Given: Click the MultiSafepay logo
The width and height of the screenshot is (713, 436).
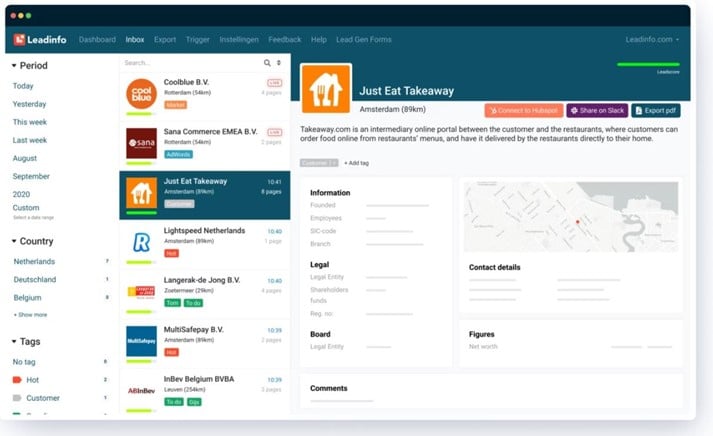Looking at the screenshot, I should click(141, 341).
